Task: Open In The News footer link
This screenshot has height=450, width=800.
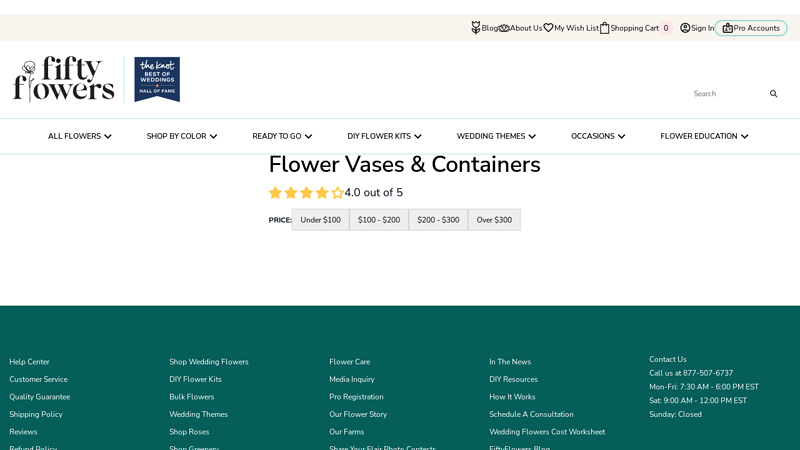Action: (510, 362)
